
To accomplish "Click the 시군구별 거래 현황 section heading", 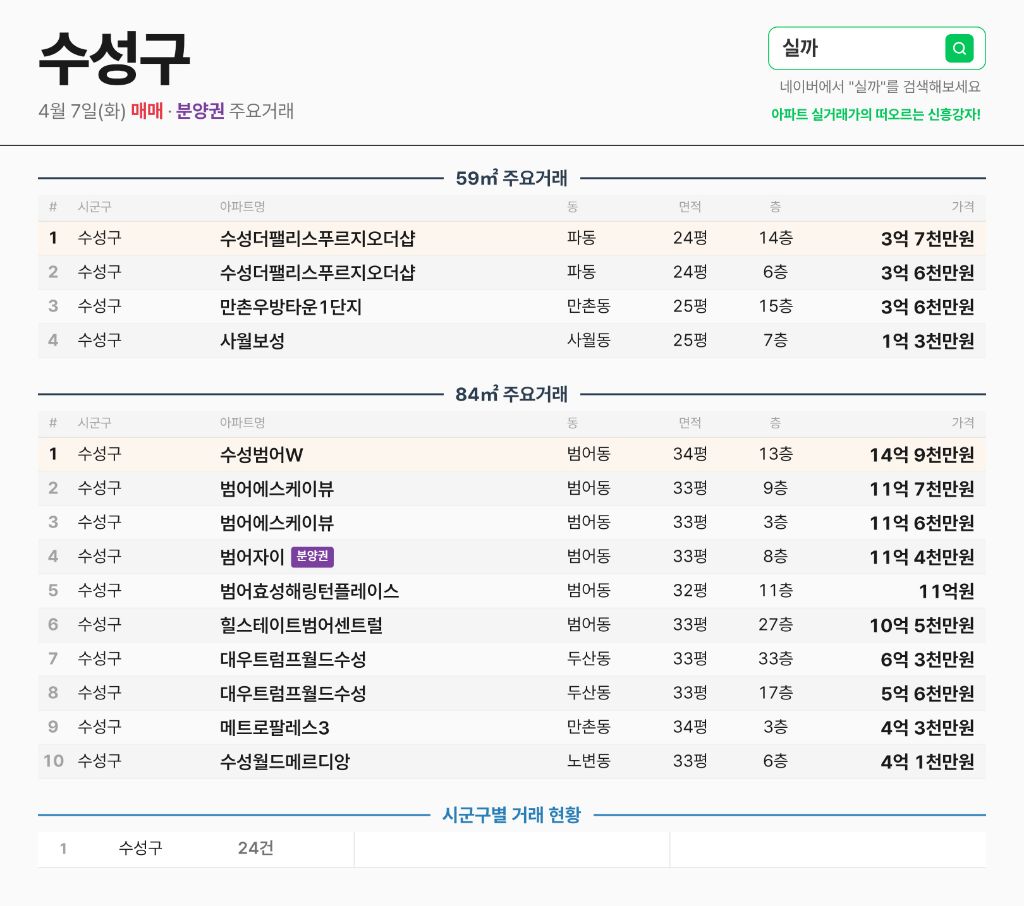I will click(511, 815).
